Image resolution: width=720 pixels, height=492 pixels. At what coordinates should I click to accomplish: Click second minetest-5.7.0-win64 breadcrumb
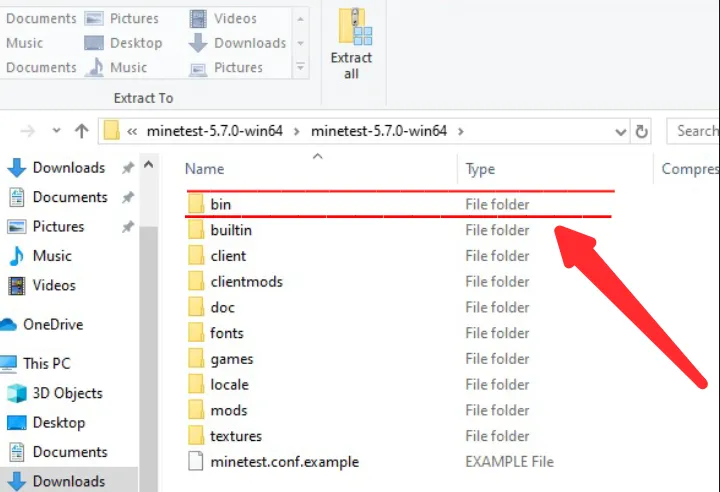click(x=379, y=131)
